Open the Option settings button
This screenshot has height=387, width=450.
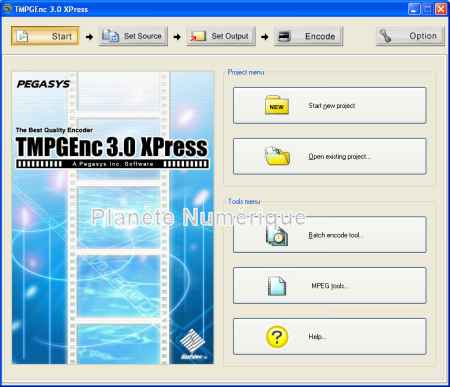410,36
